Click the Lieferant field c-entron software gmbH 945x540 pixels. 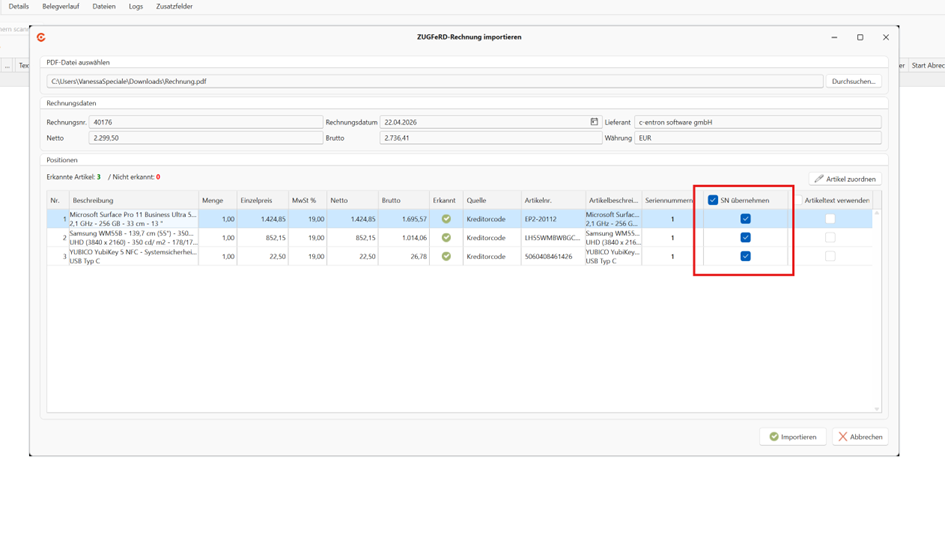pyautogui.click(x=758, y=122)
